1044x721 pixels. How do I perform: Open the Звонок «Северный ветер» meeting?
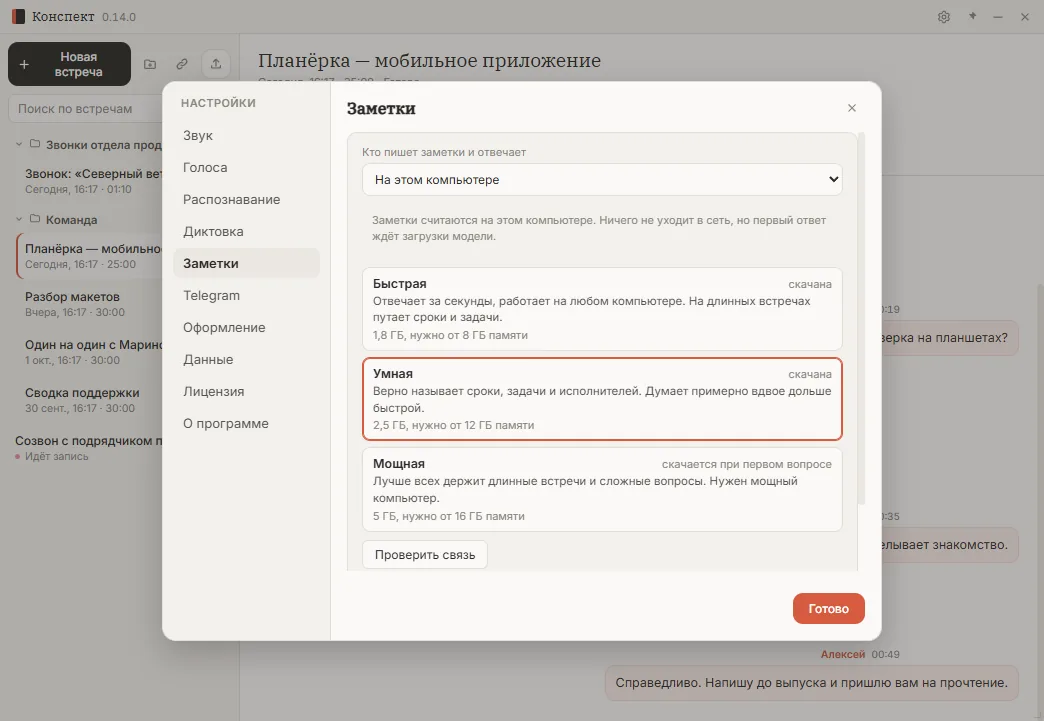[x=90, y=181]
